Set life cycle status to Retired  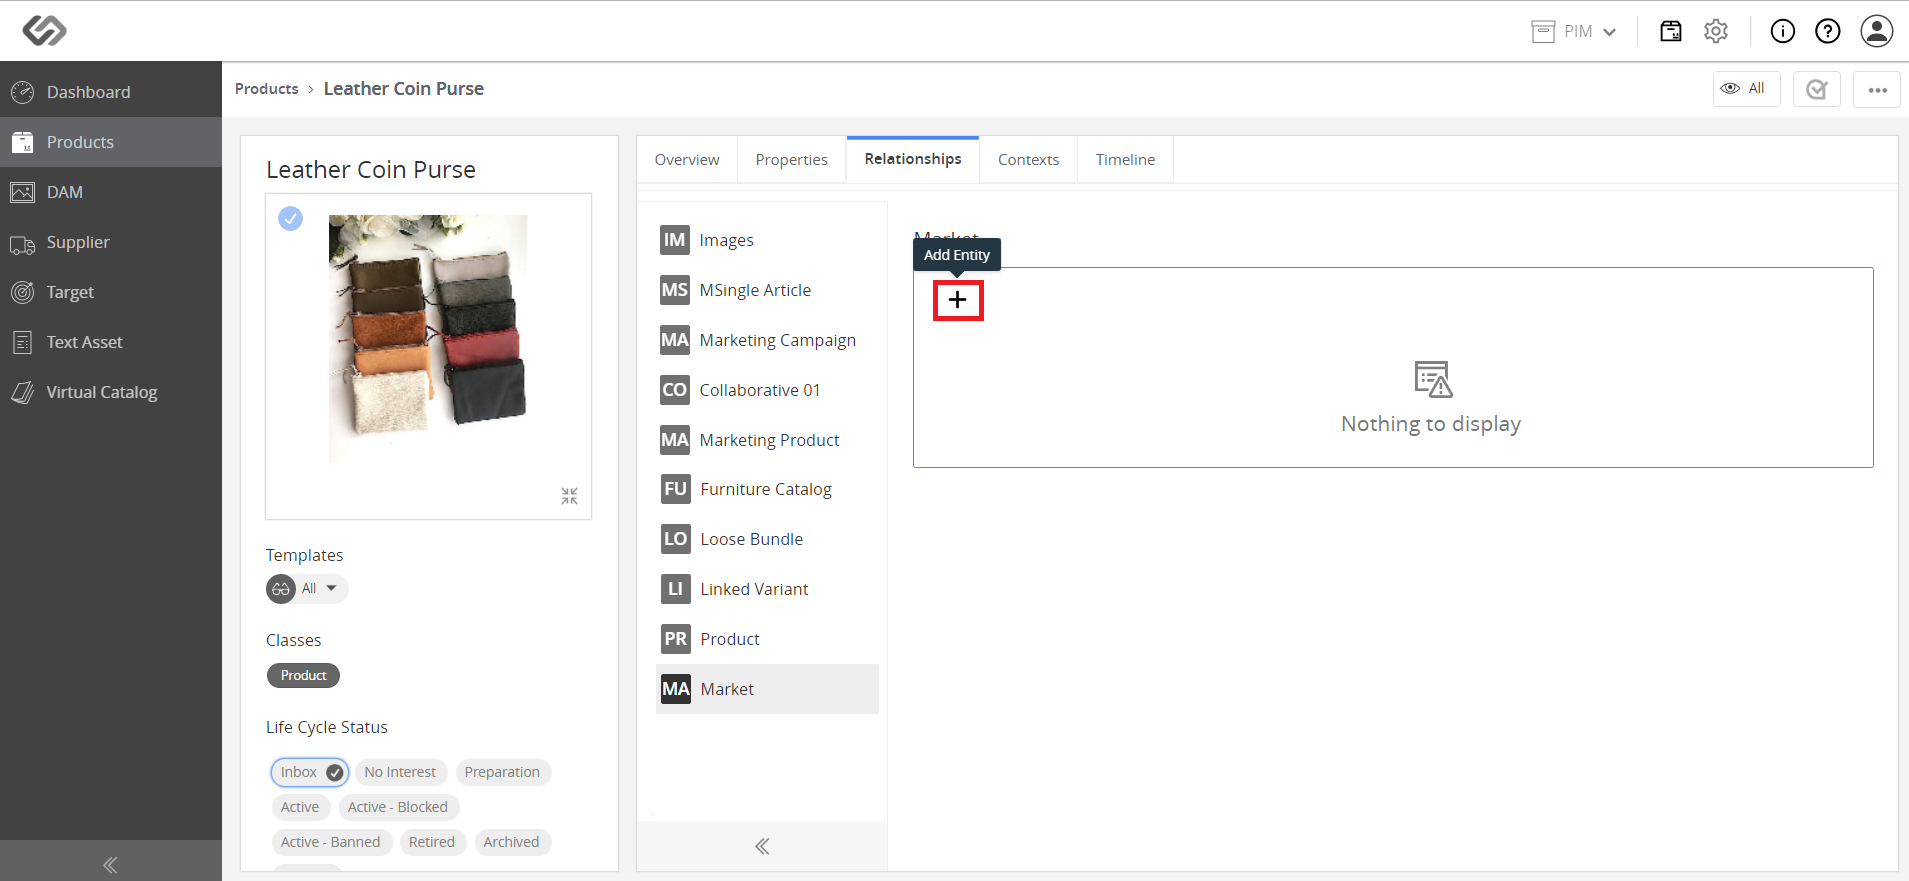(432, 842)
